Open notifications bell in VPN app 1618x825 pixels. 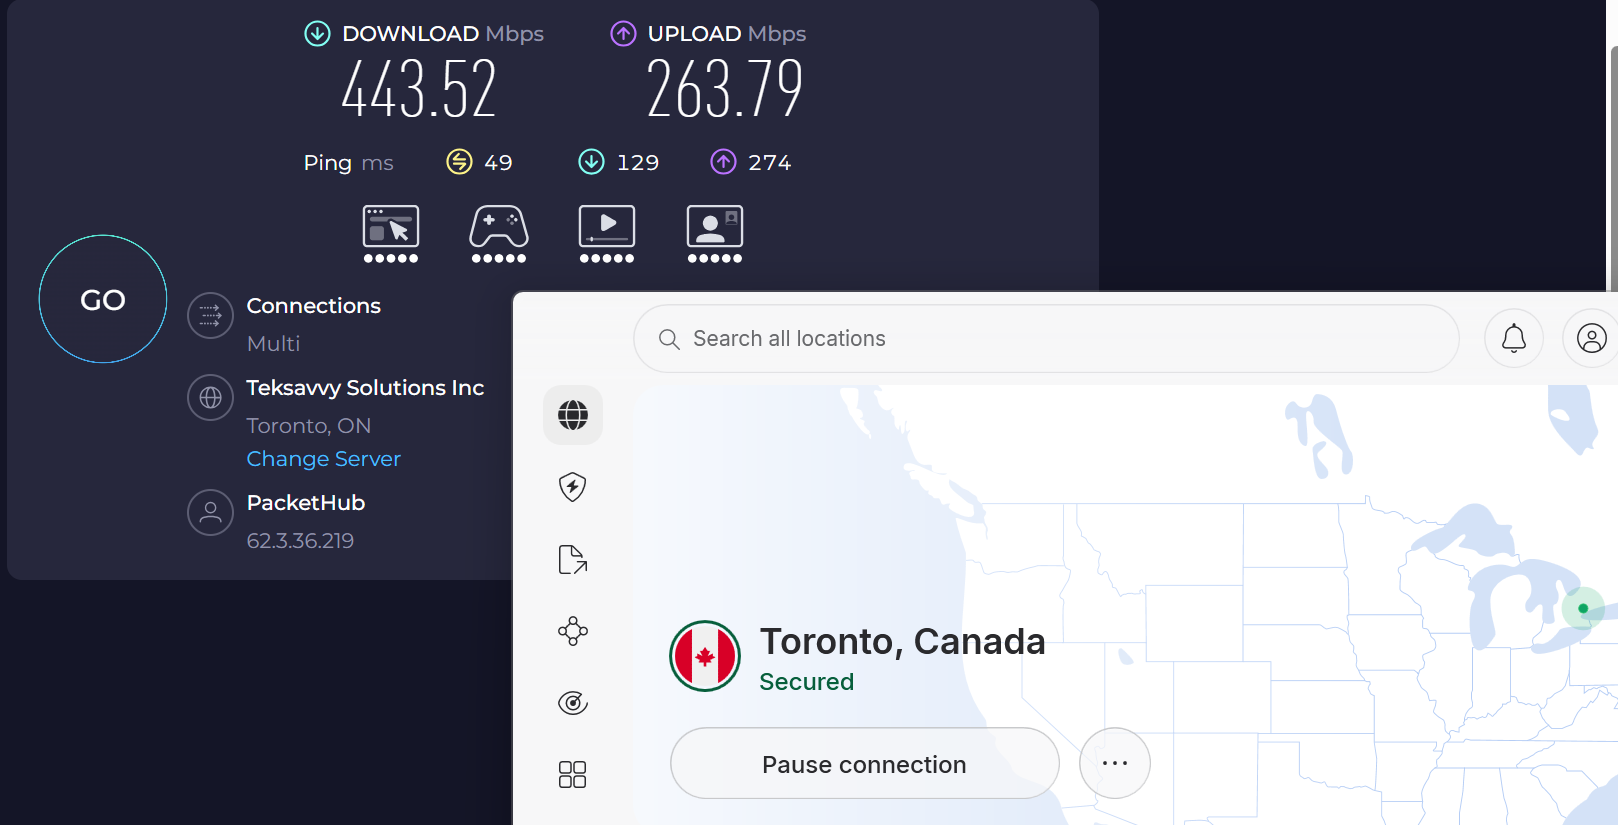coord(1514,339)
